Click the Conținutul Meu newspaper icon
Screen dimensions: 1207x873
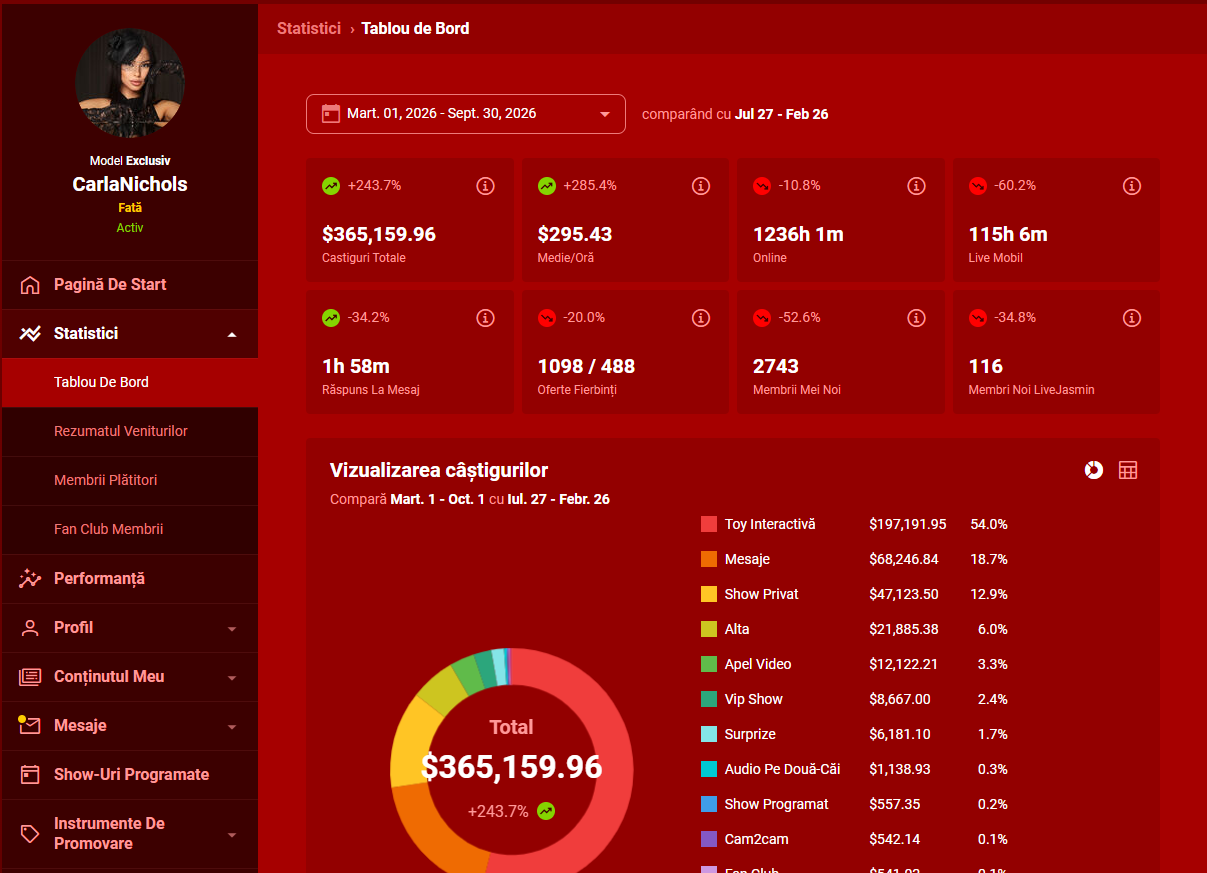pyautogui.click(x=30, y=677)
